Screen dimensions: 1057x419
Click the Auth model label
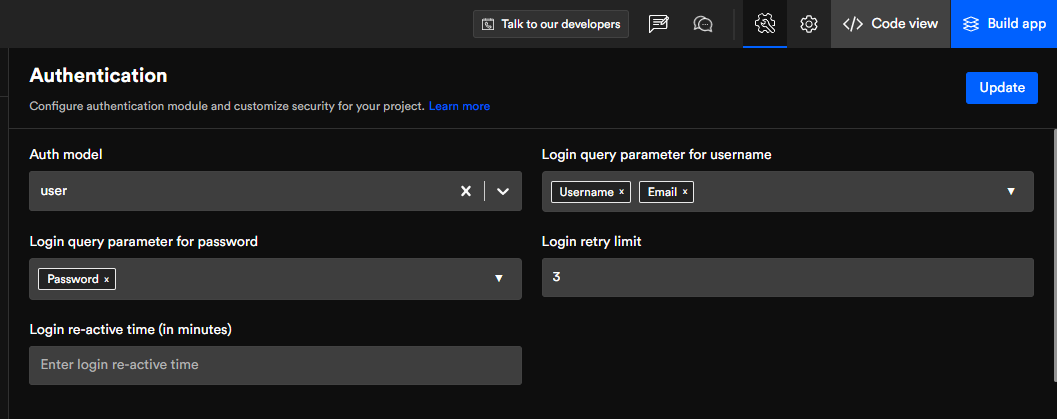pyautogui.click(x=66, y=154)
